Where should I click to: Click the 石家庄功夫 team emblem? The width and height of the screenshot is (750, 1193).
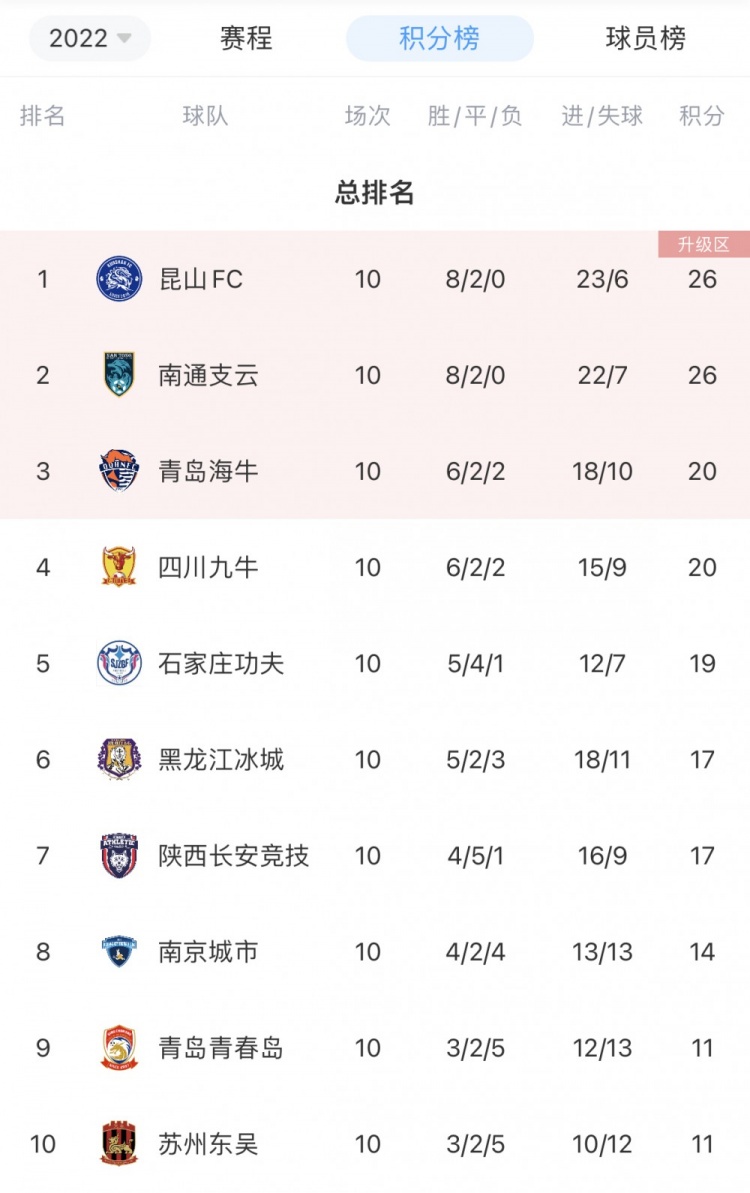(119, 663)
